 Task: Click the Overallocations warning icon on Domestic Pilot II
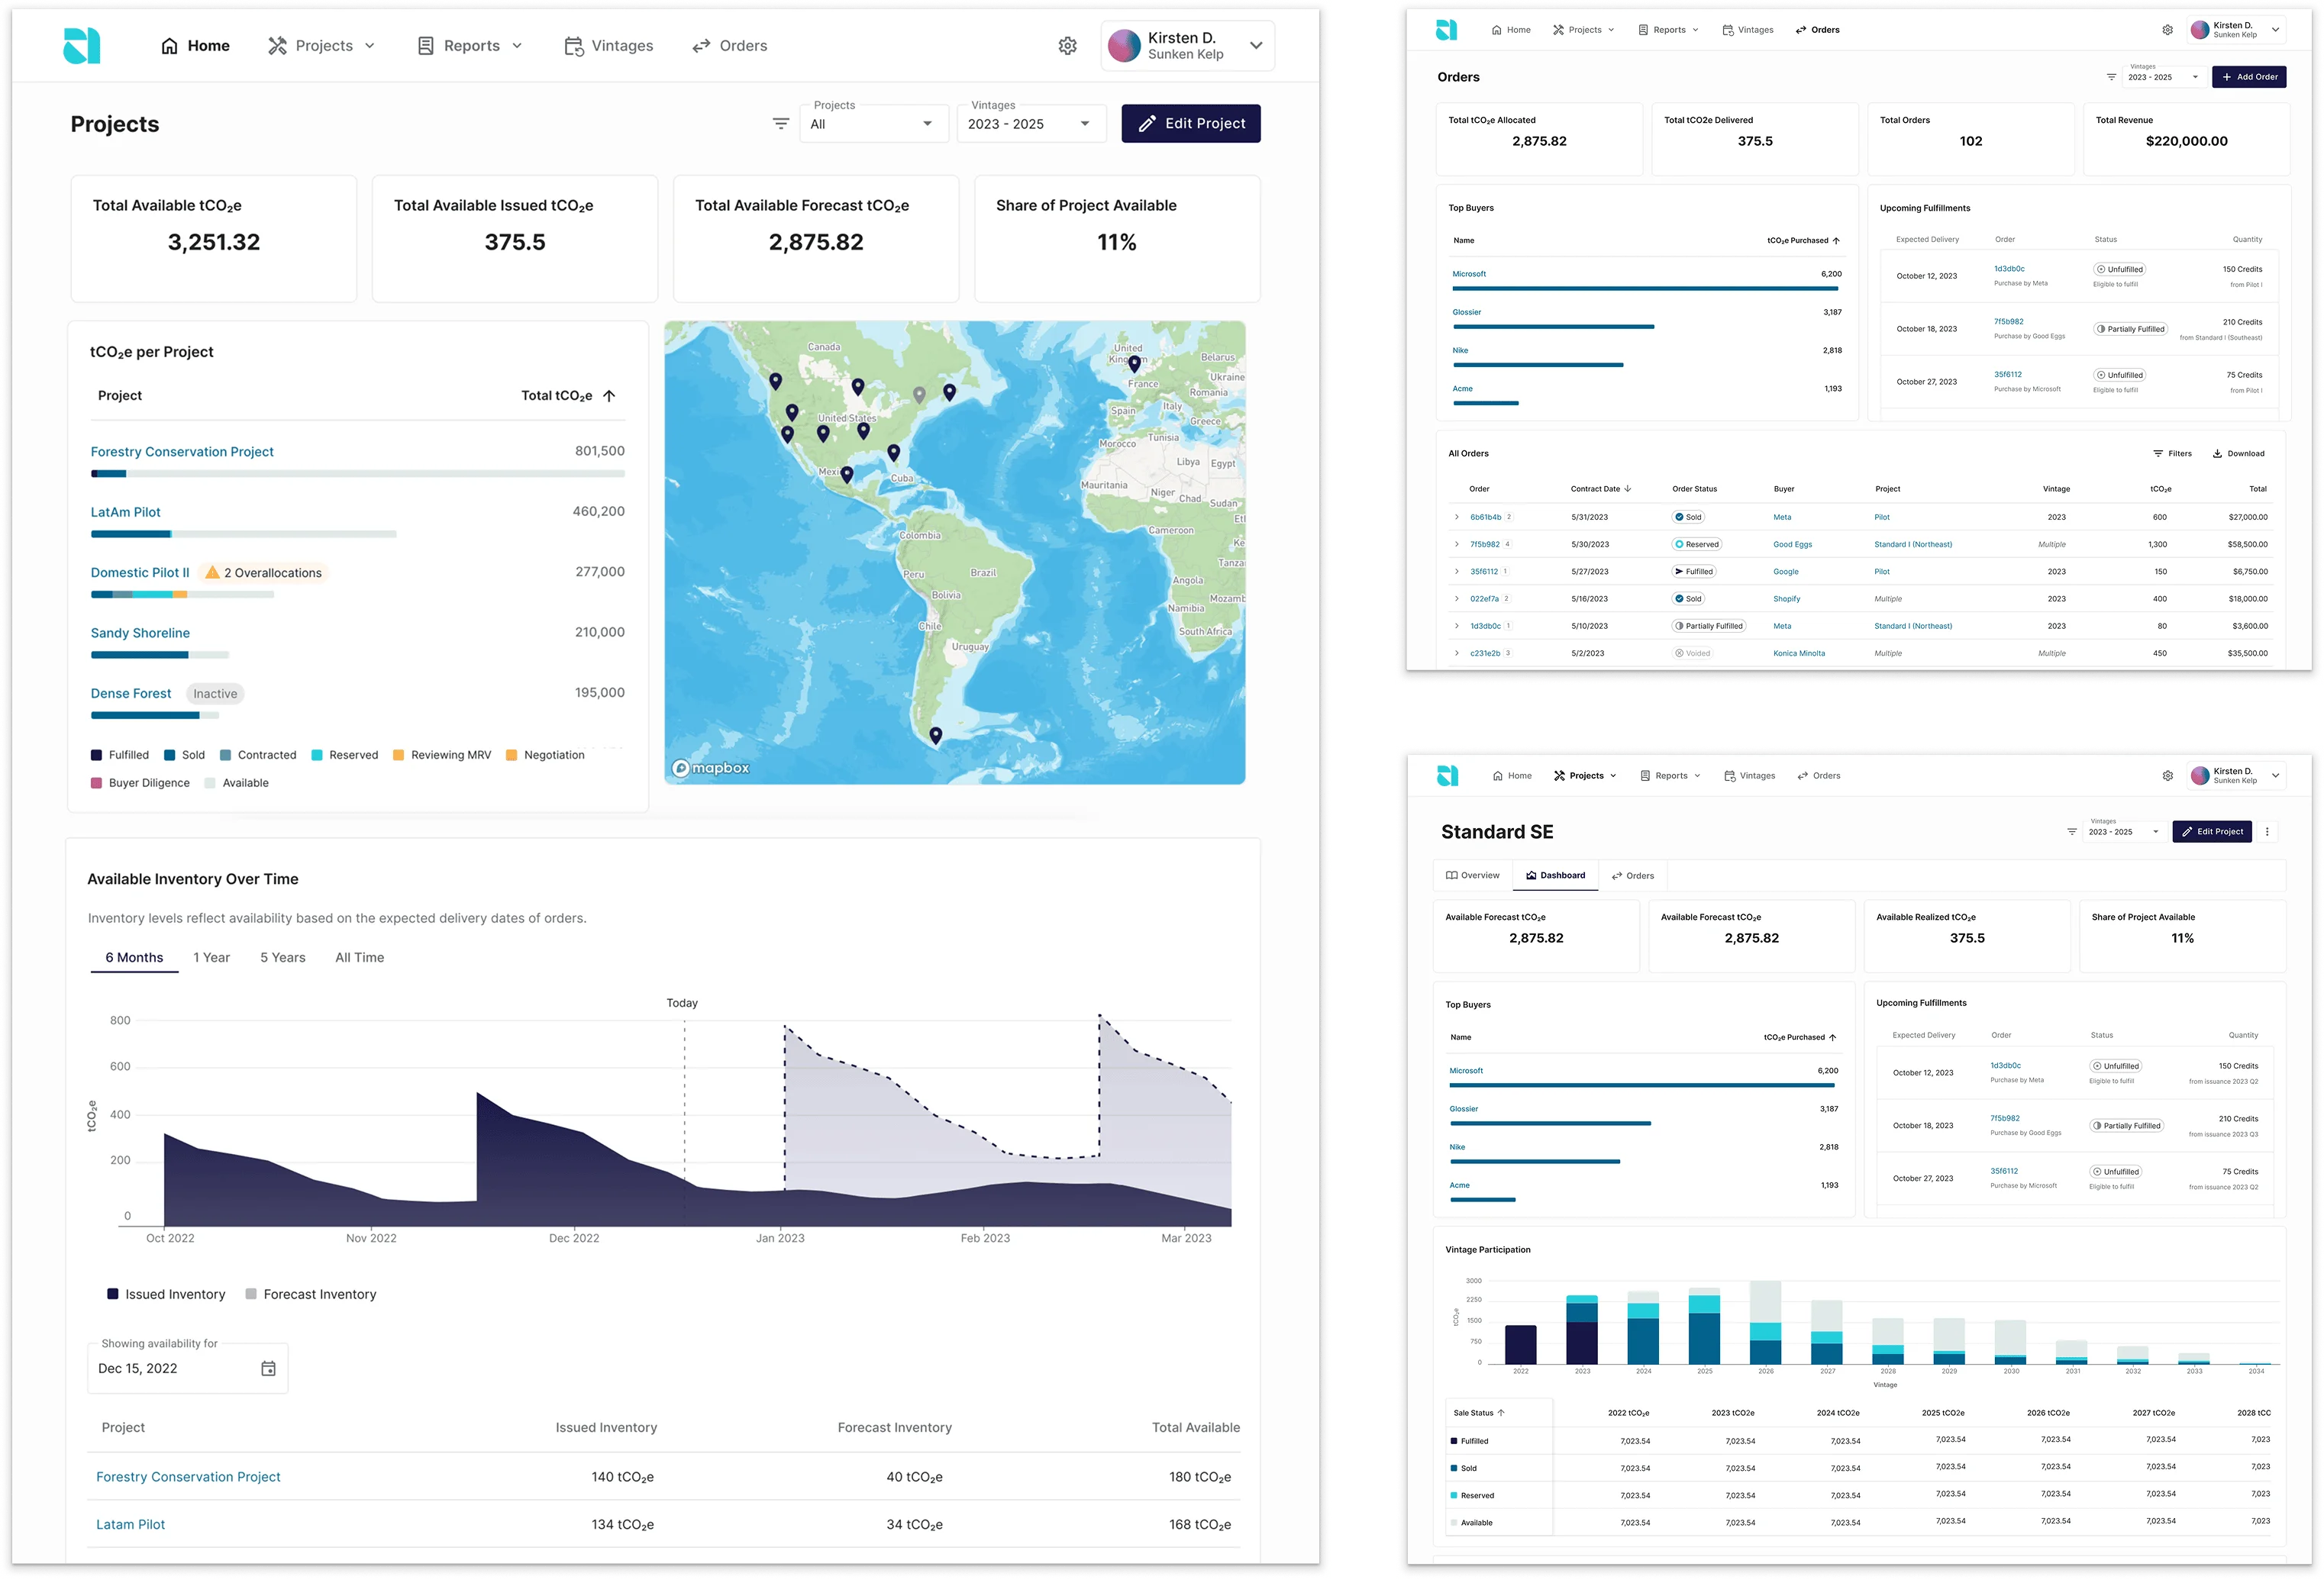click(x=212, y=573)
